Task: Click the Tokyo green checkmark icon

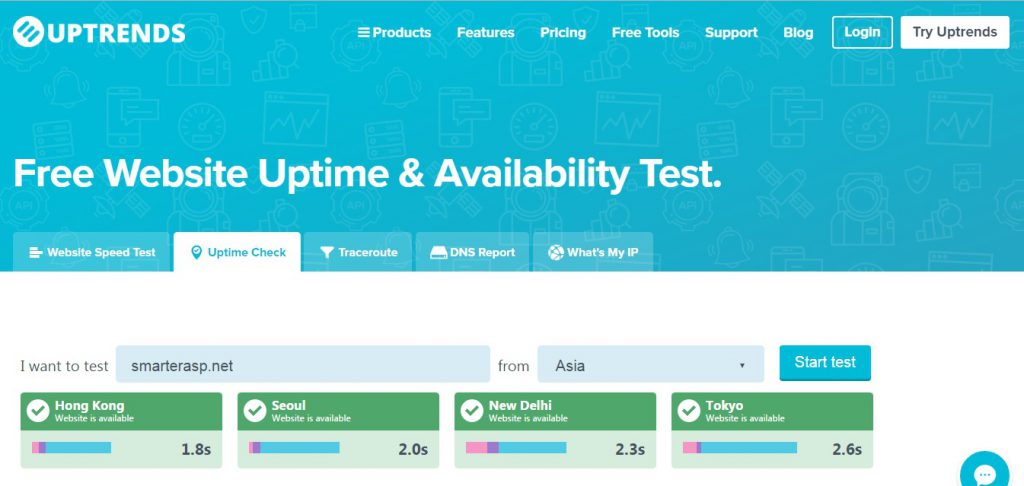Action: (688, 411)
